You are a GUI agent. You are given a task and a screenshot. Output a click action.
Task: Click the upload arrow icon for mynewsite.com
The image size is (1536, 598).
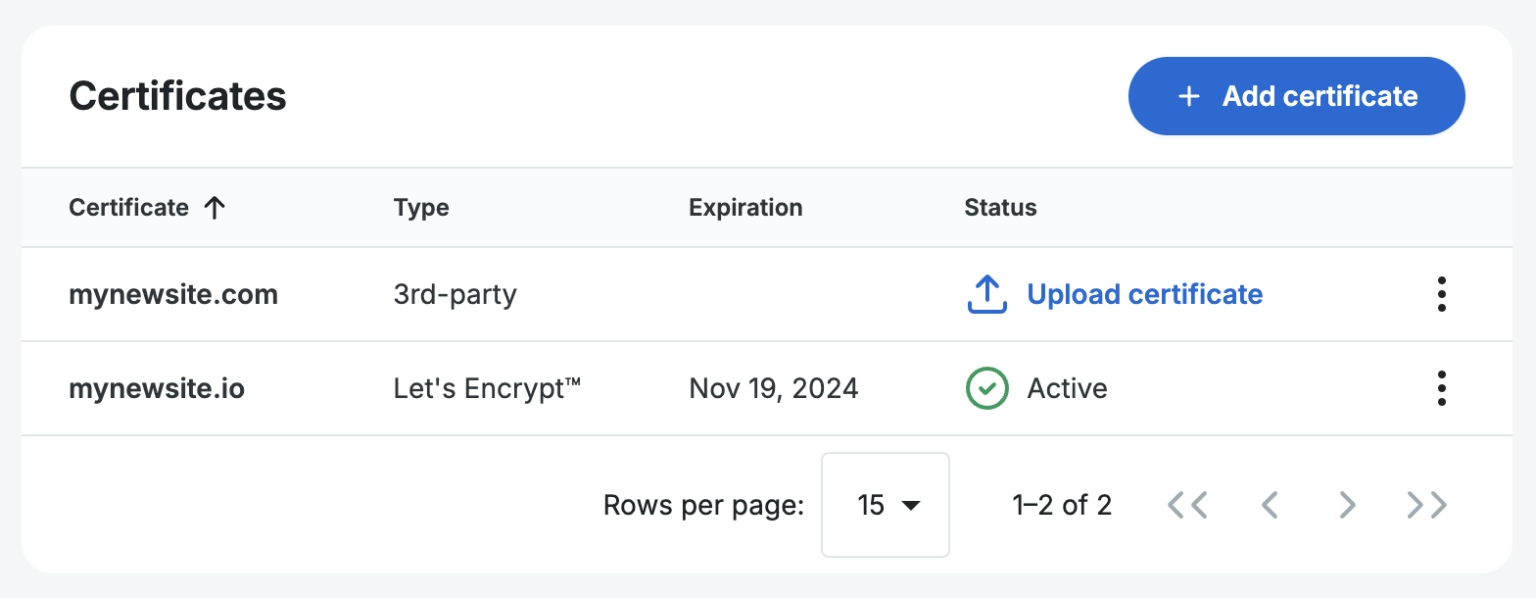tap(986, 294)
